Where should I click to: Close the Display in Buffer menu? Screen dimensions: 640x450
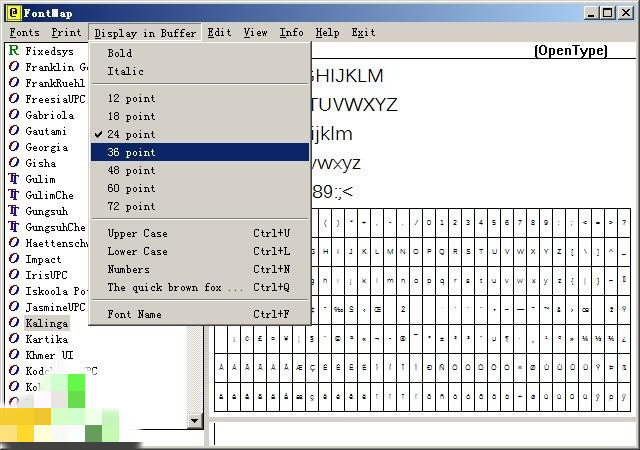(145, 33)
